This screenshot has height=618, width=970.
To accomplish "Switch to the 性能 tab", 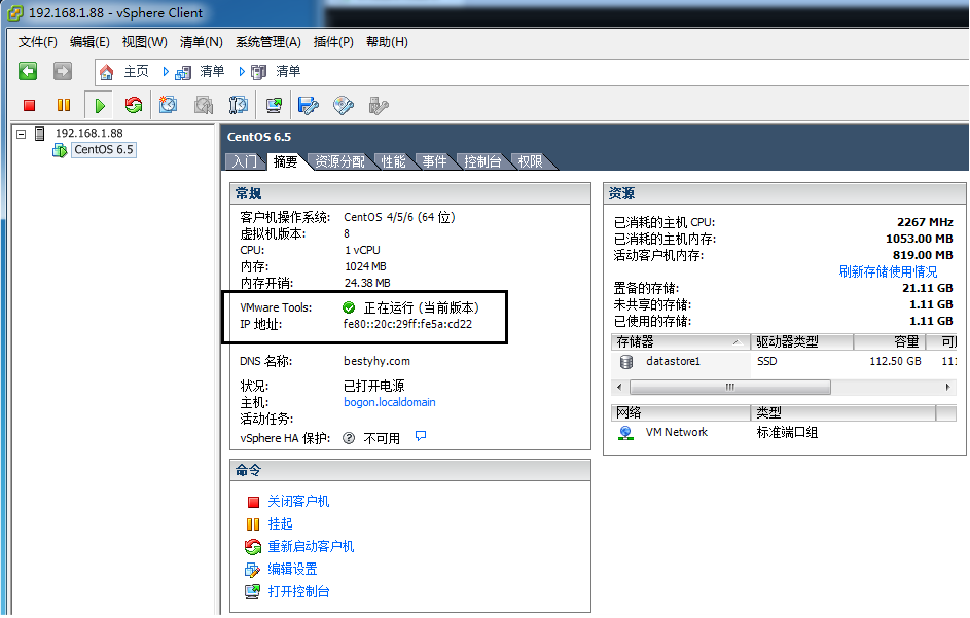I will tap(393, 161).
